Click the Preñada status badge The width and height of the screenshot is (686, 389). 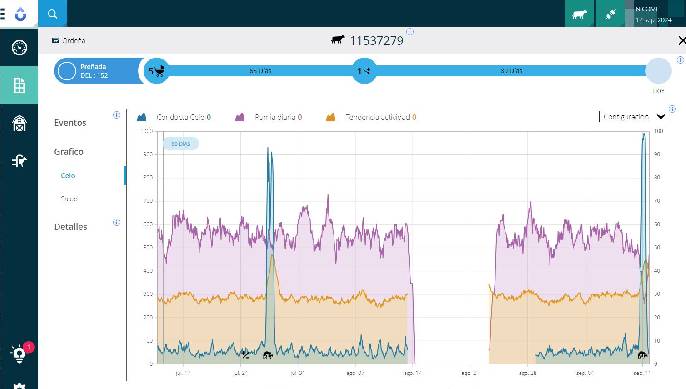[98, 71]
